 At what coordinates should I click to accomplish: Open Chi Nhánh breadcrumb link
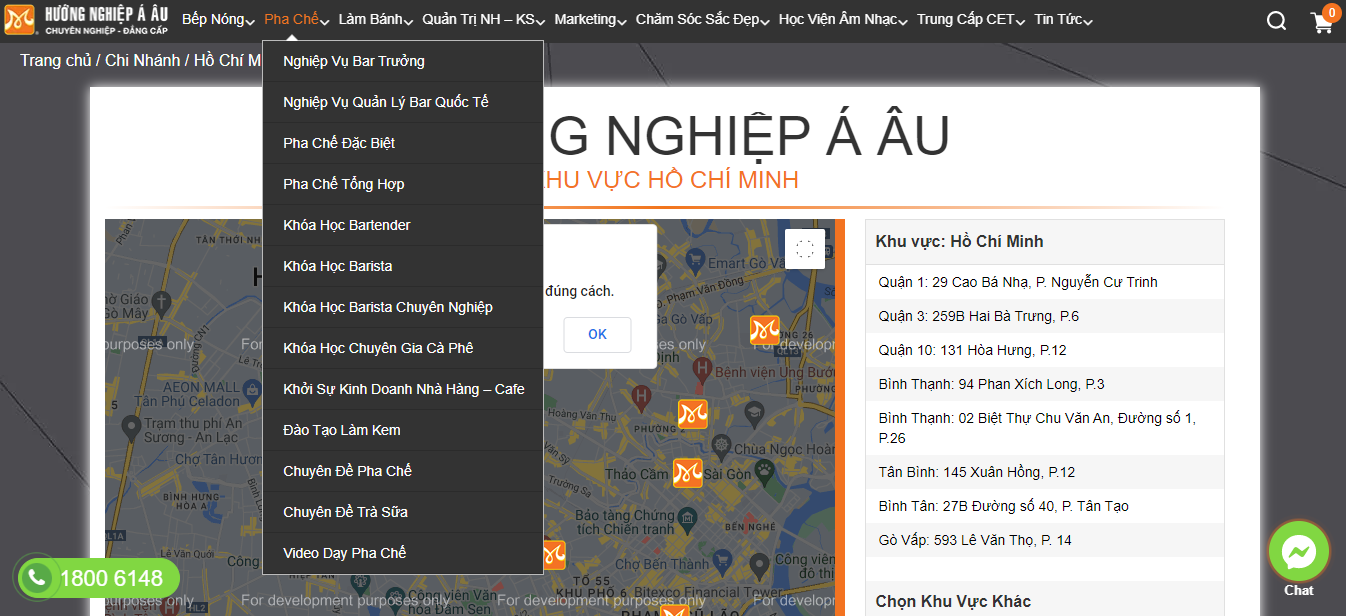pyautogui.click(x=142, y=60)
